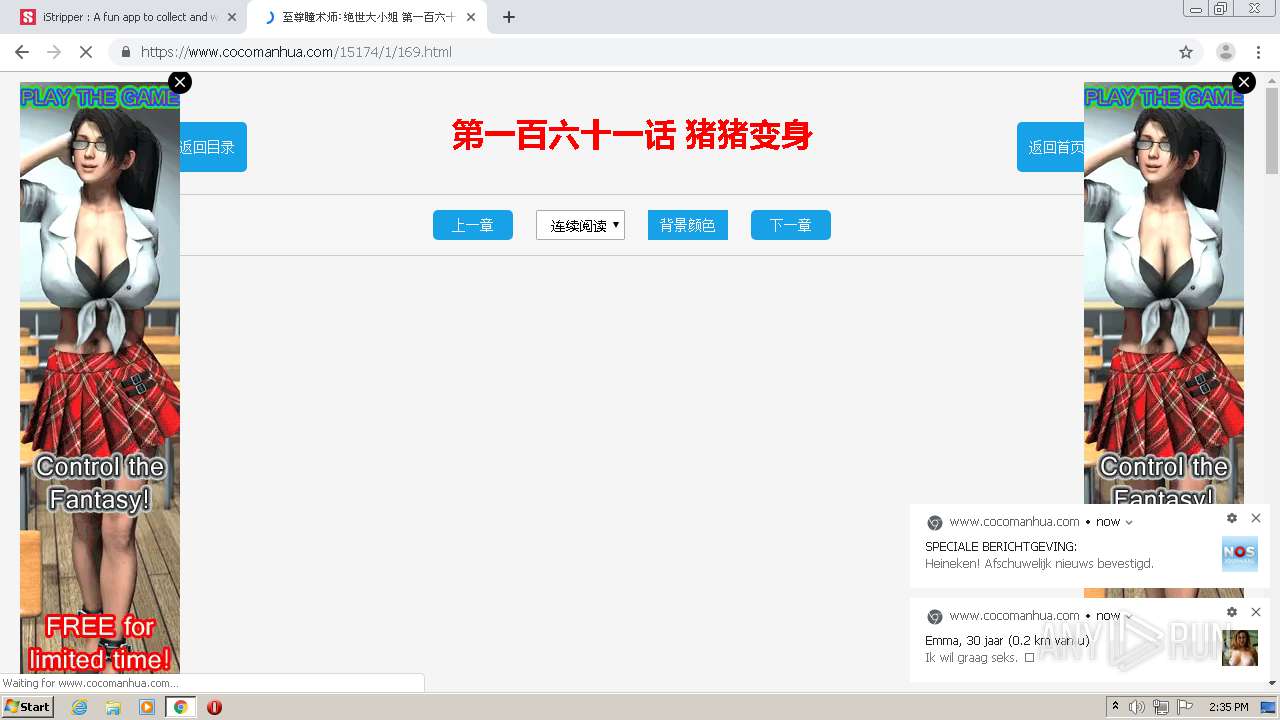Viewport: 1280px width, 720px height.
Task: Open the red Opera-style taskbar icon
Action: (x=214, y=707)
